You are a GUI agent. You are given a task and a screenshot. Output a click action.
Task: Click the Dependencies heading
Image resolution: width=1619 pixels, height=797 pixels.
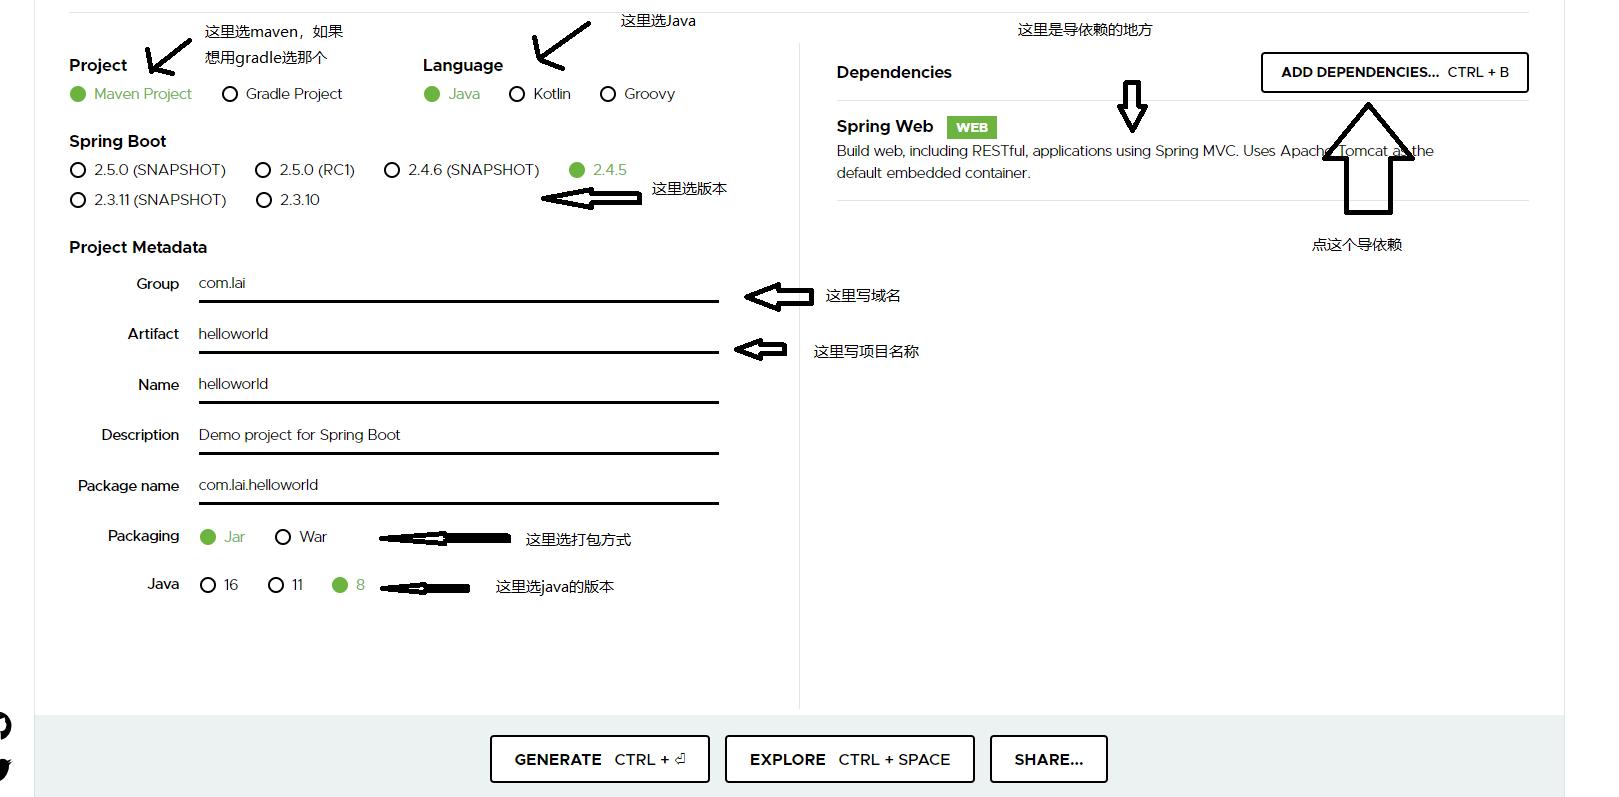coord(894,72)
